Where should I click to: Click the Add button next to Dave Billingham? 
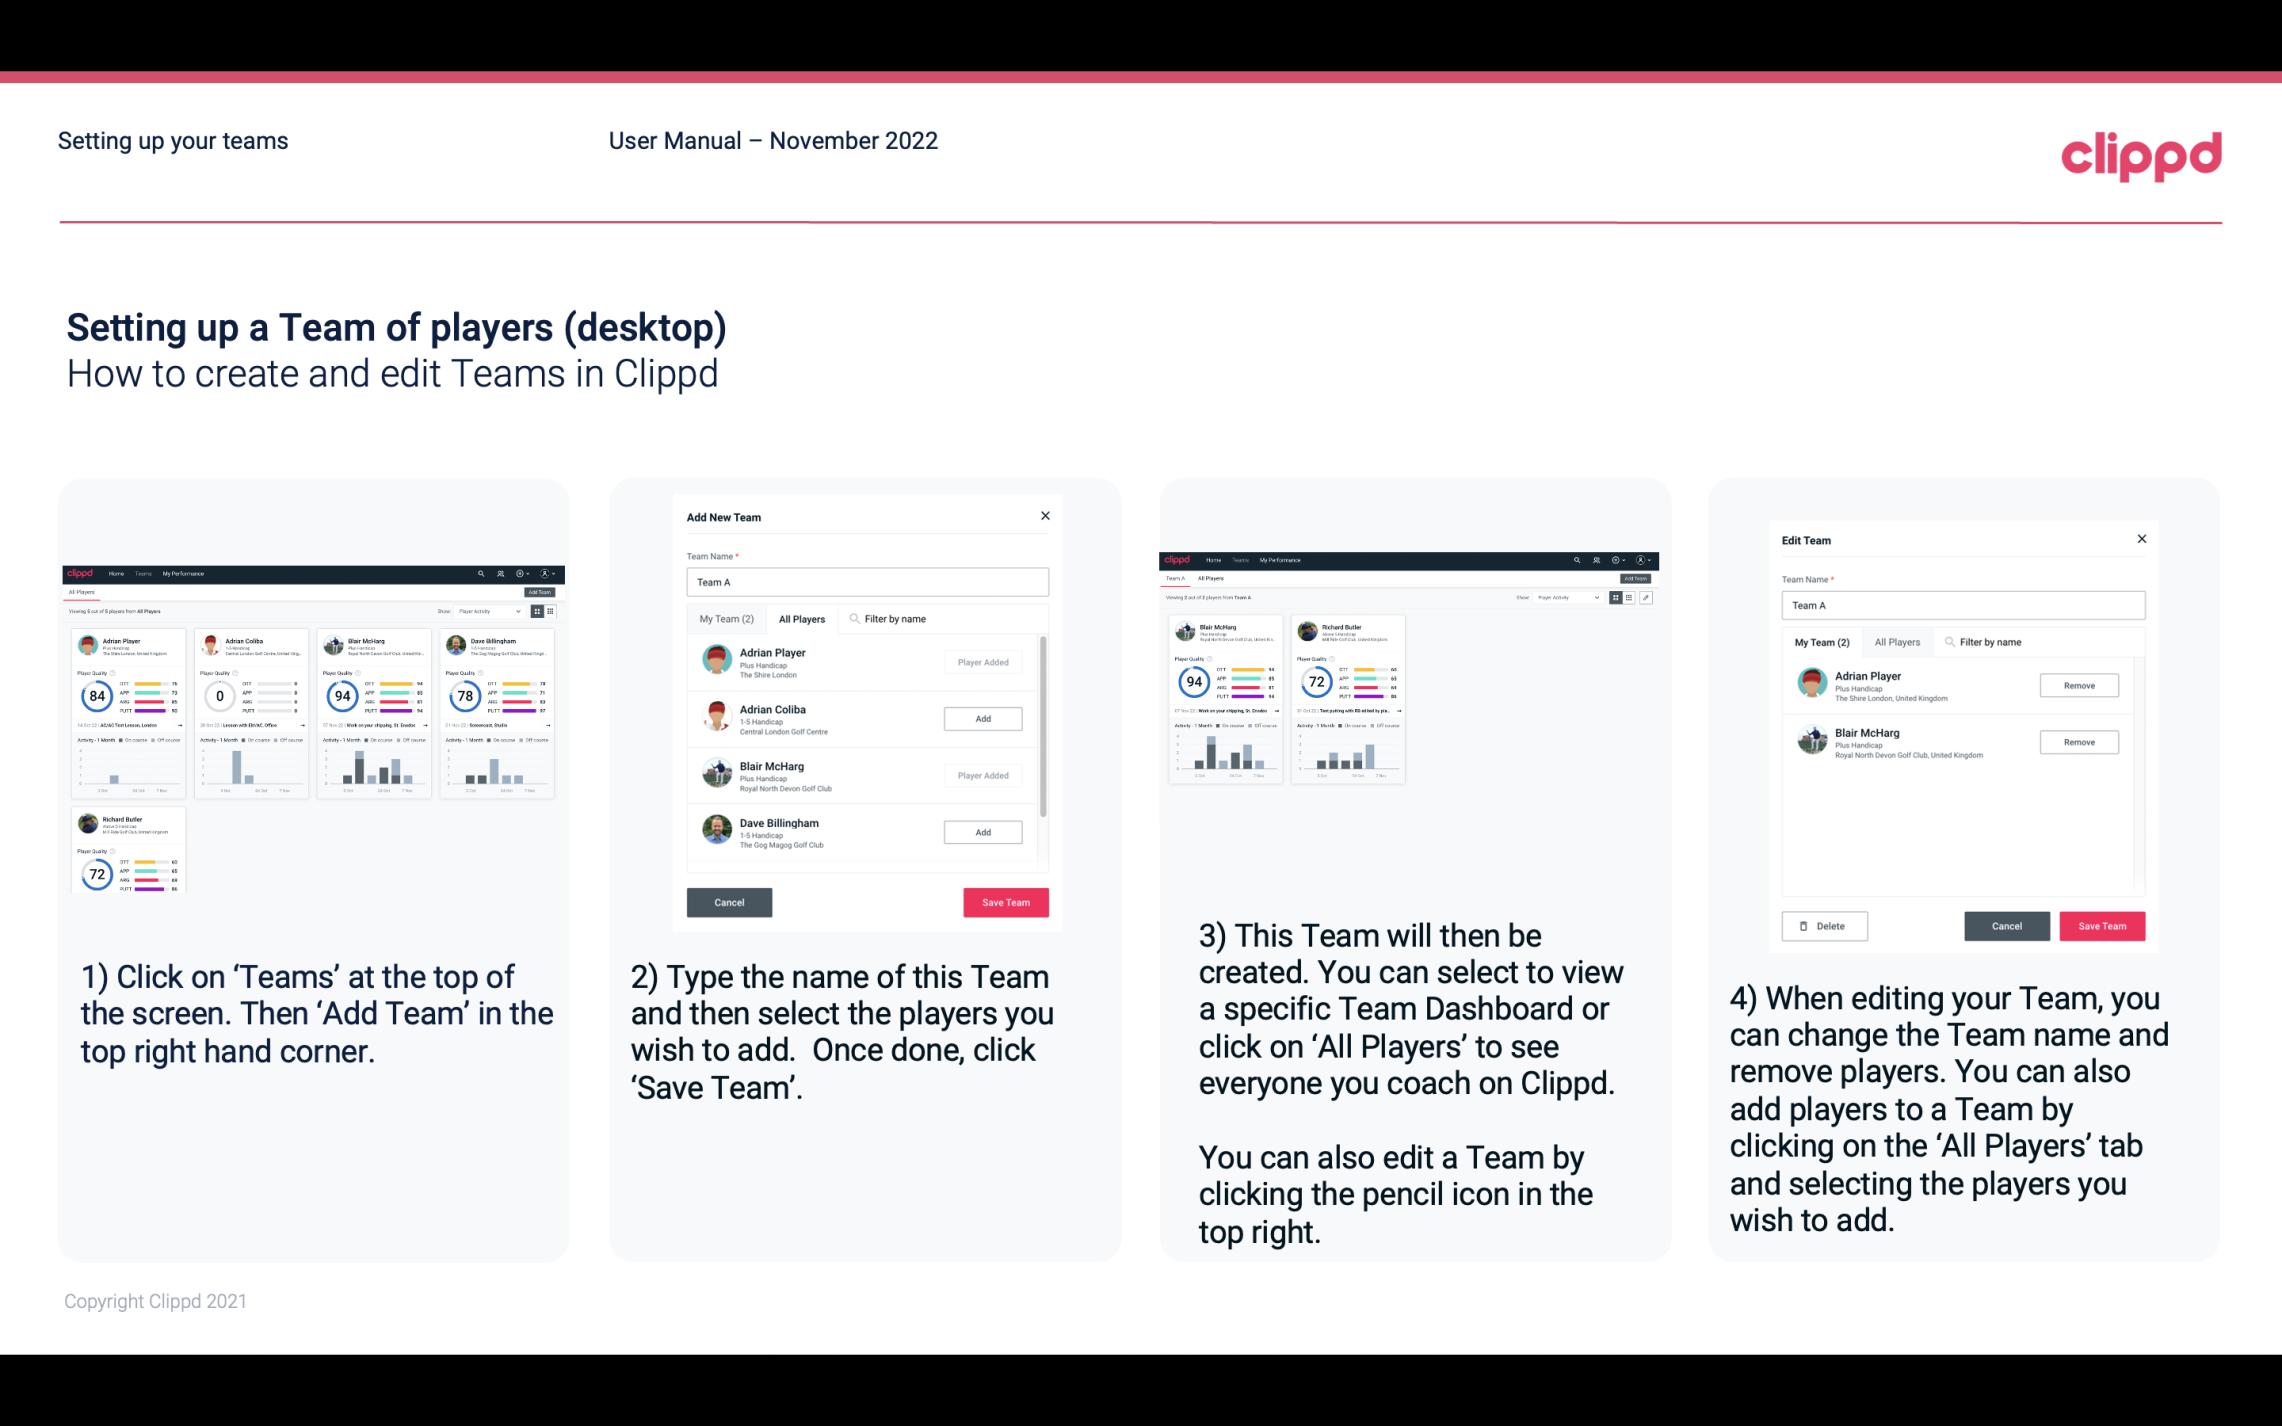click(981, 831)
